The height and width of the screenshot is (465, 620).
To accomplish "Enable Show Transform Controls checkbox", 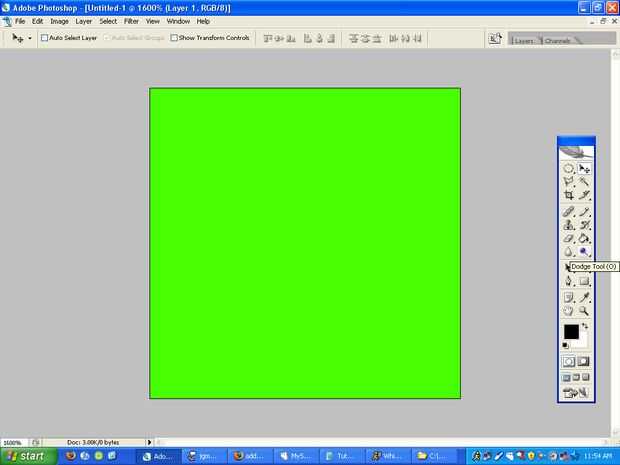I will [x=174, y=38].
